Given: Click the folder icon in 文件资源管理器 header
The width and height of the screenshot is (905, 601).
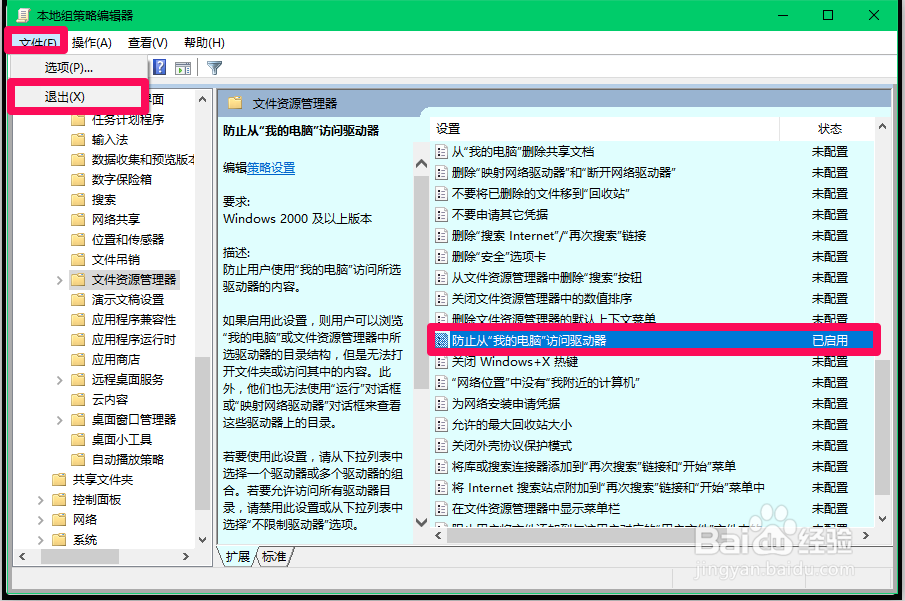Looking at the screenshot, I should tap(235, 103).
